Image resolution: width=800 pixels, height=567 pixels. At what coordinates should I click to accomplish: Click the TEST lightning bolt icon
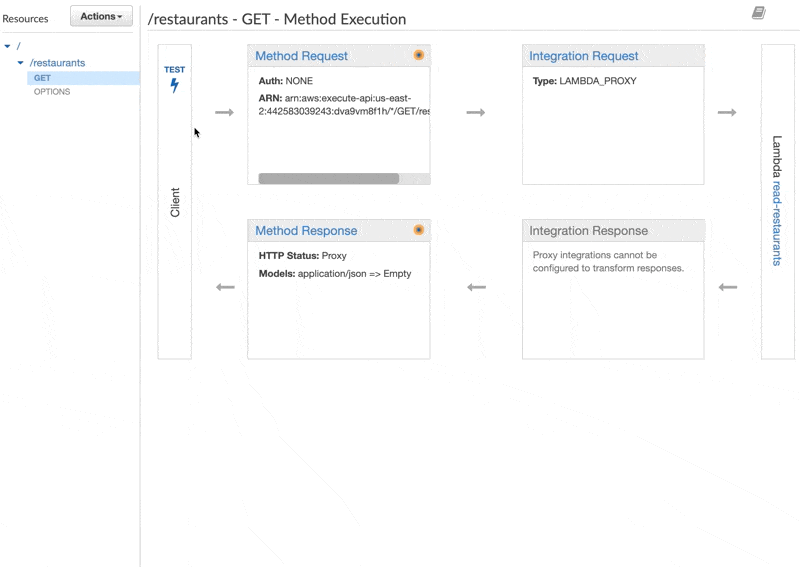pos(174,85)
